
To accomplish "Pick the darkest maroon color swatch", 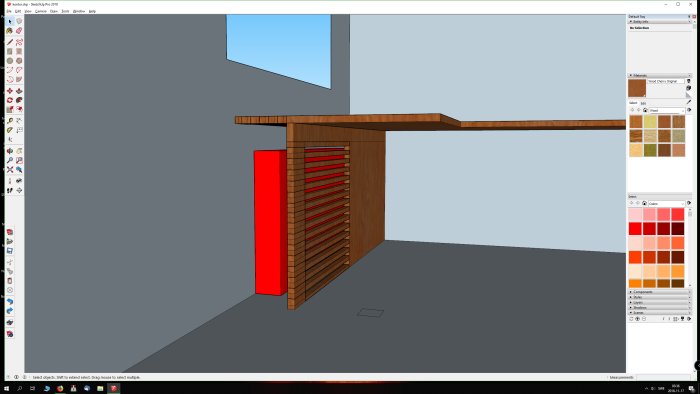I will coord(678,228).
